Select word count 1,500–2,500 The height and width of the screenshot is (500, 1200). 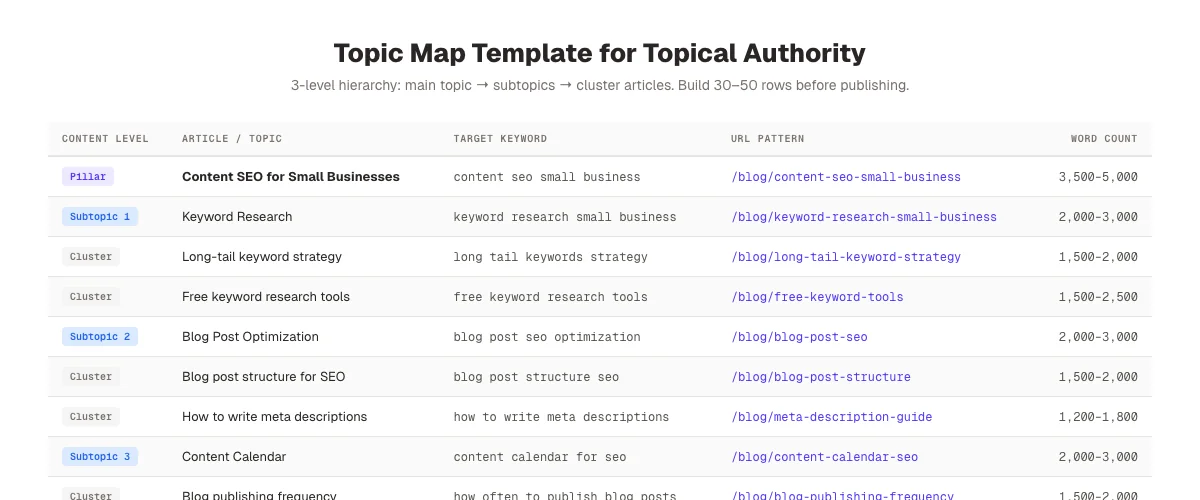[1098, 297]
